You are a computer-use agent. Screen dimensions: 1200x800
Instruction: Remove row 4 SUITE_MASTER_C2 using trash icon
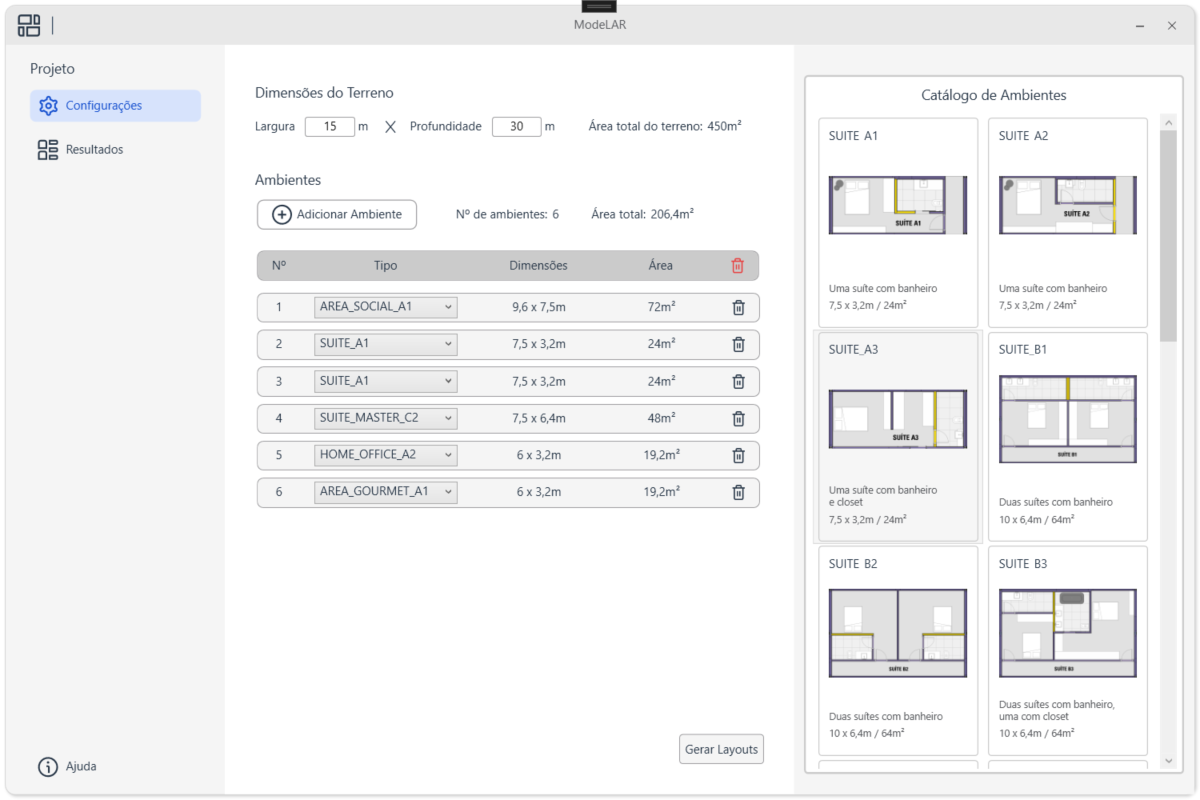(x=738, y=419)
